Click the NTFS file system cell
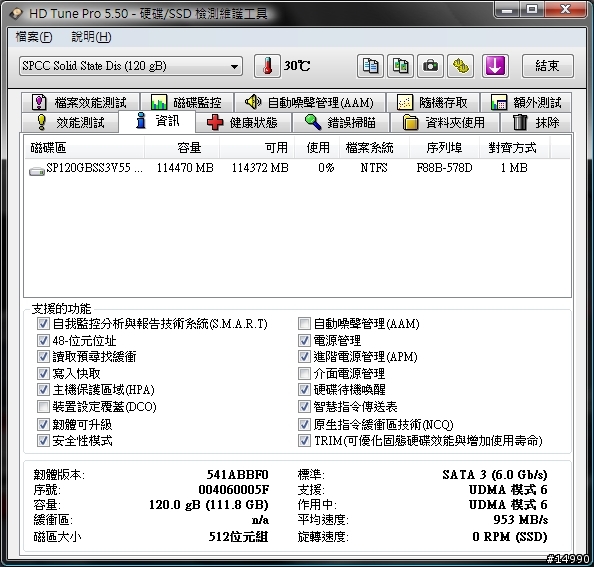Screen dimensions: 594x567 (374, 168)
